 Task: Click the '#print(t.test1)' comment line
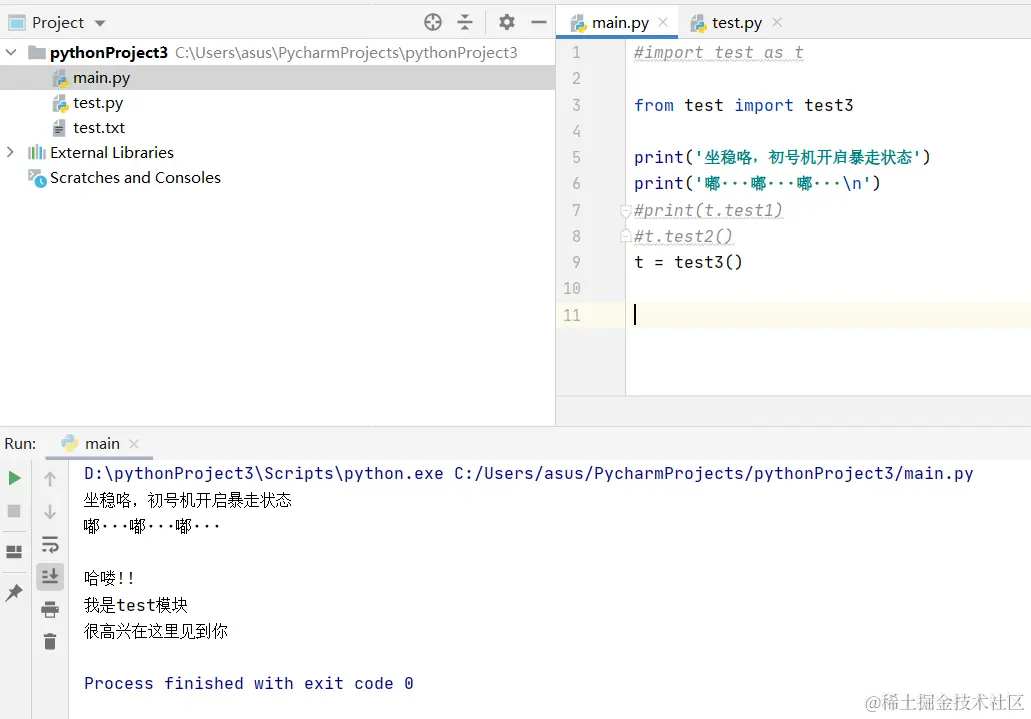[x=708, y=211]
